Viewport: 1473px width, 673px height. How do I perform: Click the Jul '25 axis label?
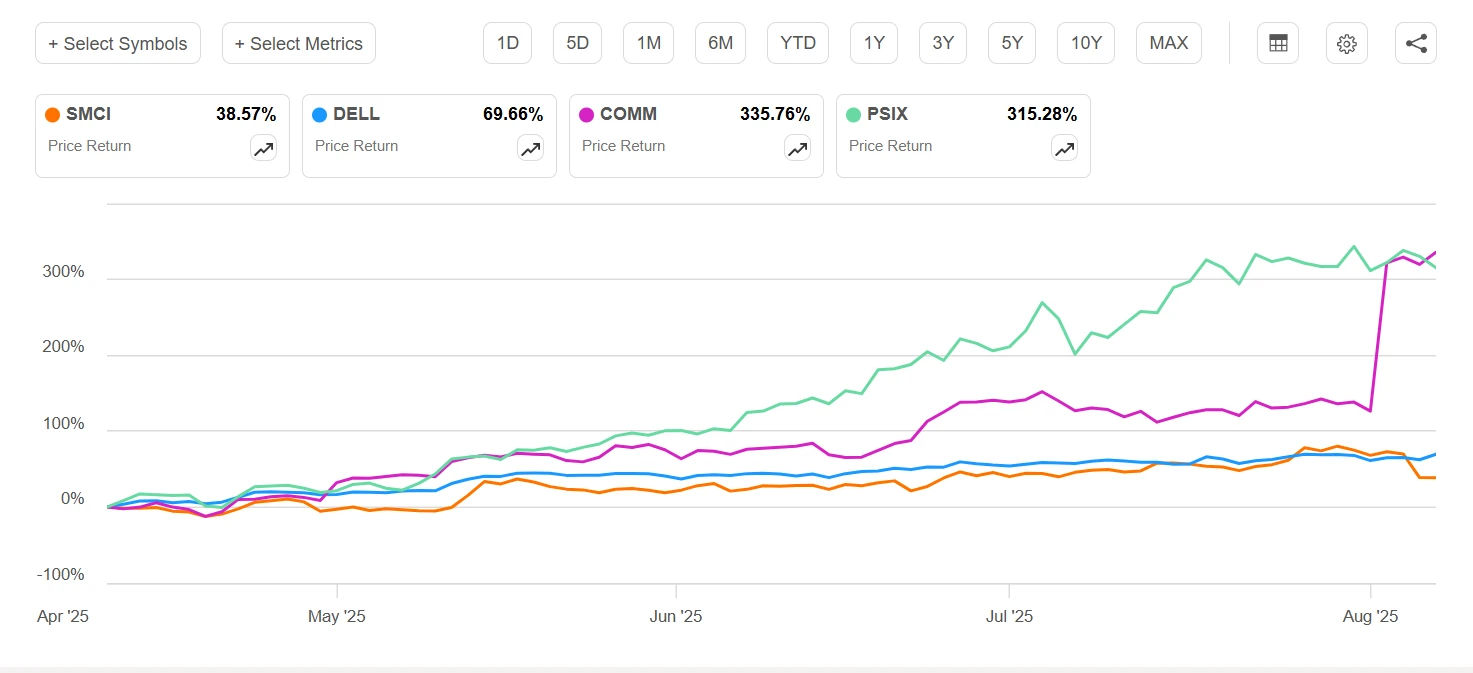1009,616
